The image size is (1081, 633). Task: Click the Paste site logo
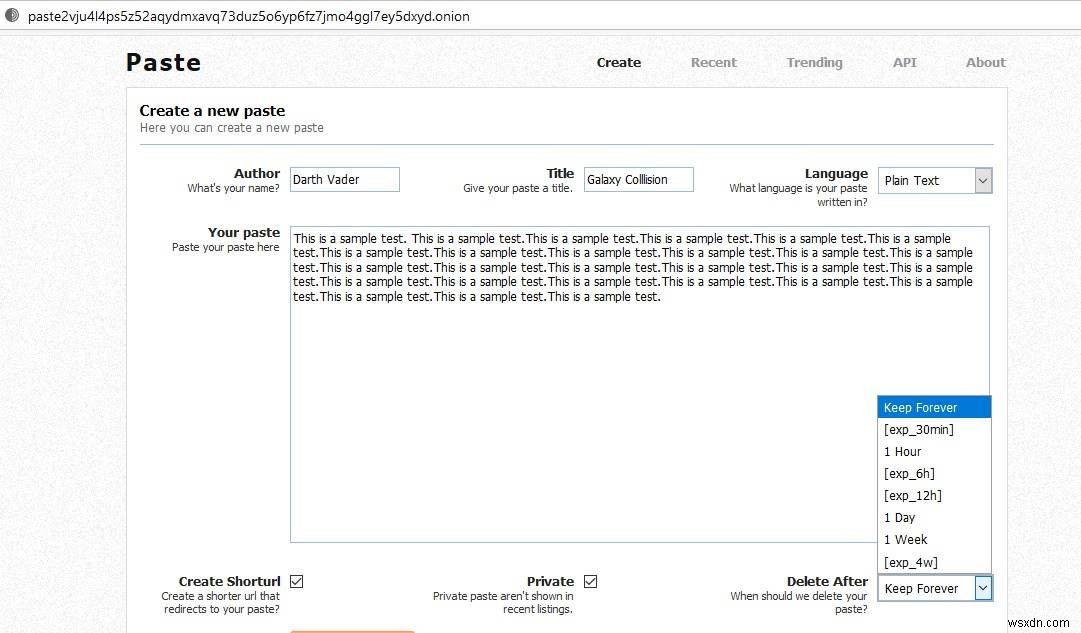[162, 62]
